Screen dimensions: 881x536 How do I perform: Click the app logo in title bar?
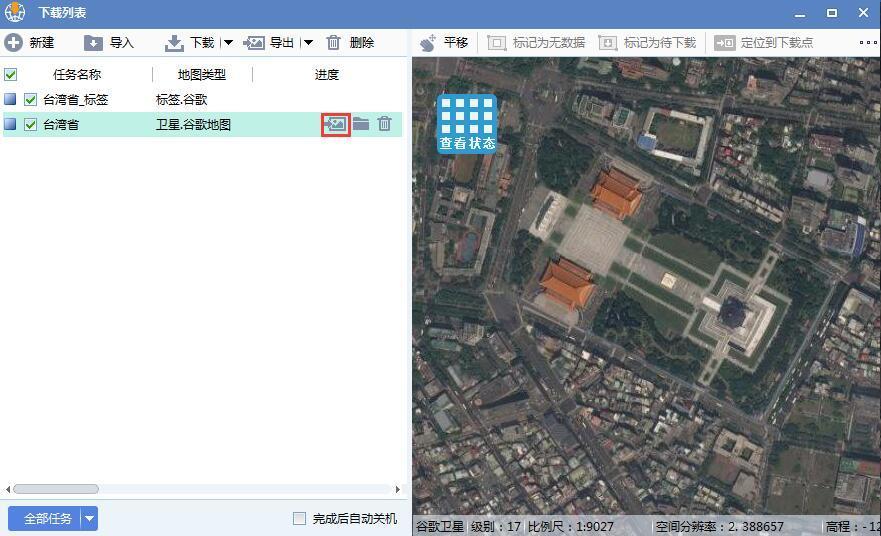15,12
